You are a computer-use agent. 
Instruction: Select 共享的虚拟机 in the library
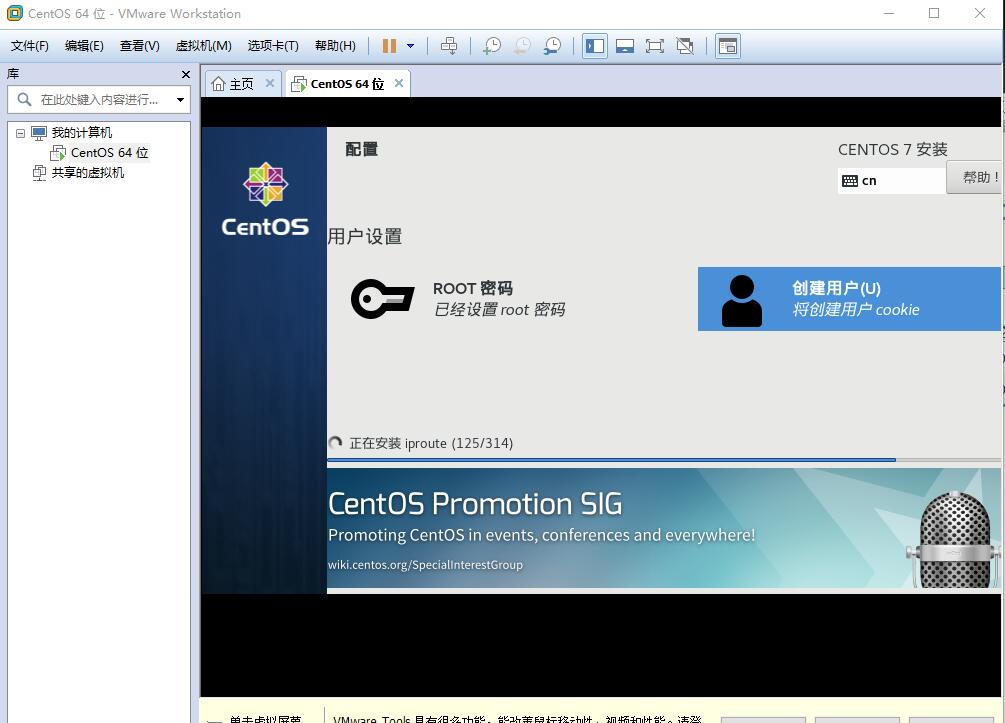tap(88, 172)
